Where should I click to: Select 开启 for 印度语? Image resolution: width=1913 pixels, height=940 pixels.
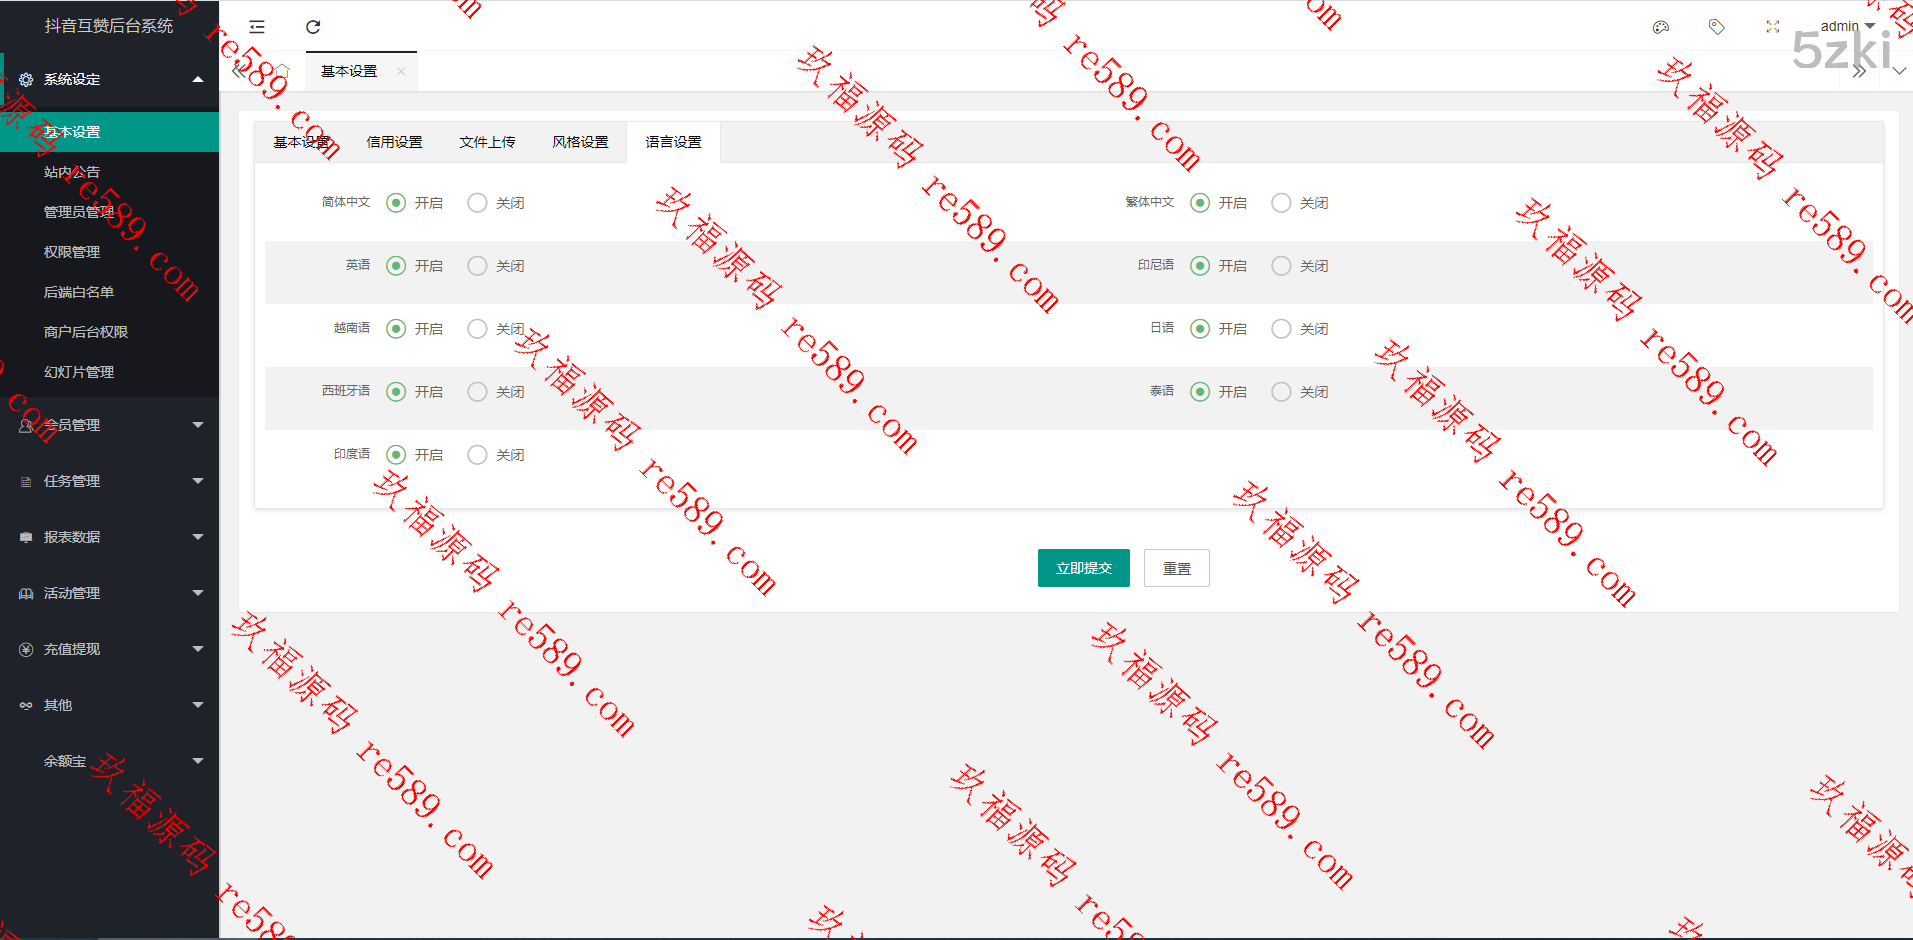click(396, 455)
